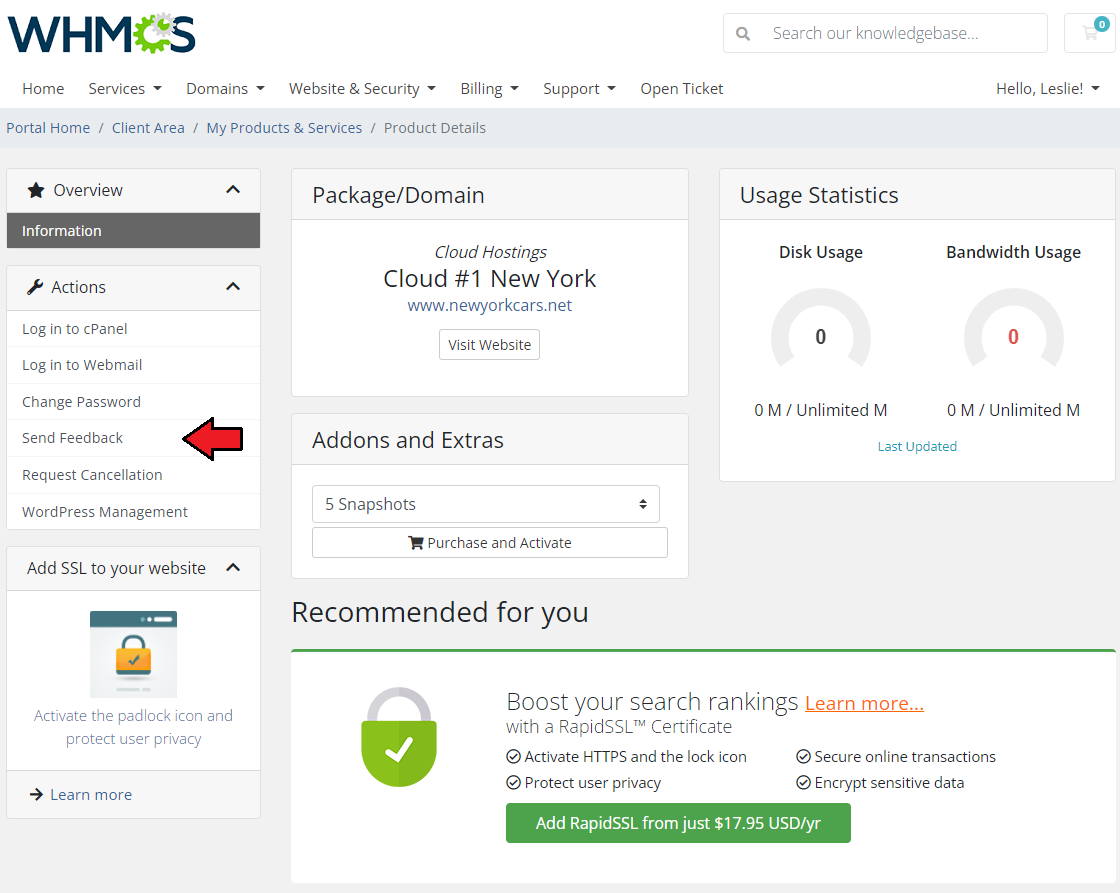1120x893 pixels.
Task: Open the Billing dropdown menu
Action: coord(489,89)
